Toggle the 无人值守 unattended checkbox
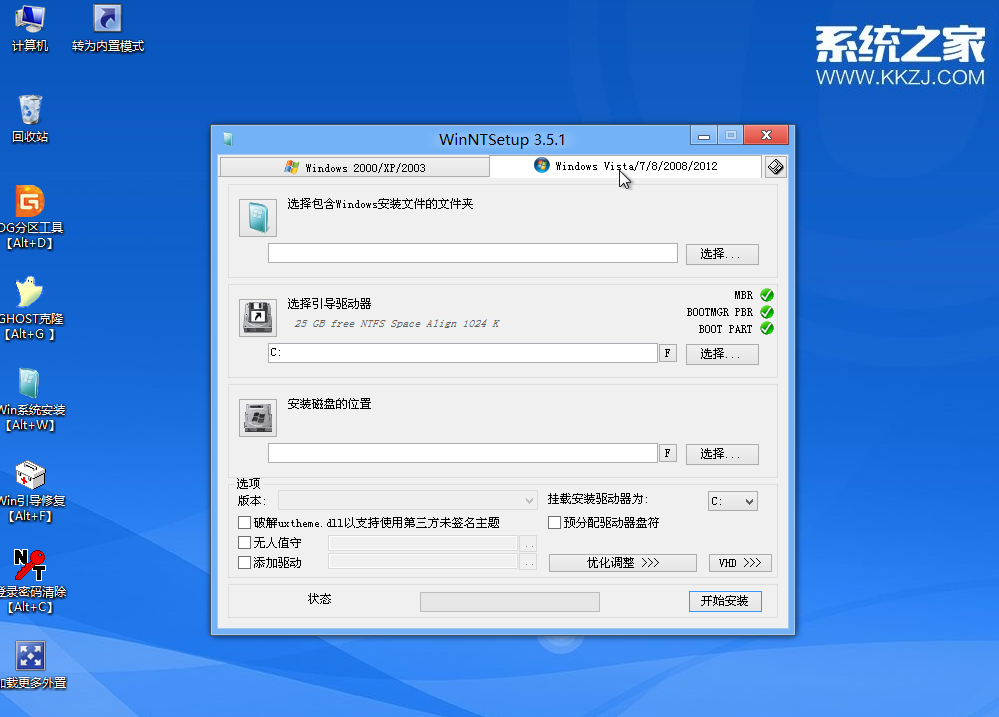 (245, 543)
